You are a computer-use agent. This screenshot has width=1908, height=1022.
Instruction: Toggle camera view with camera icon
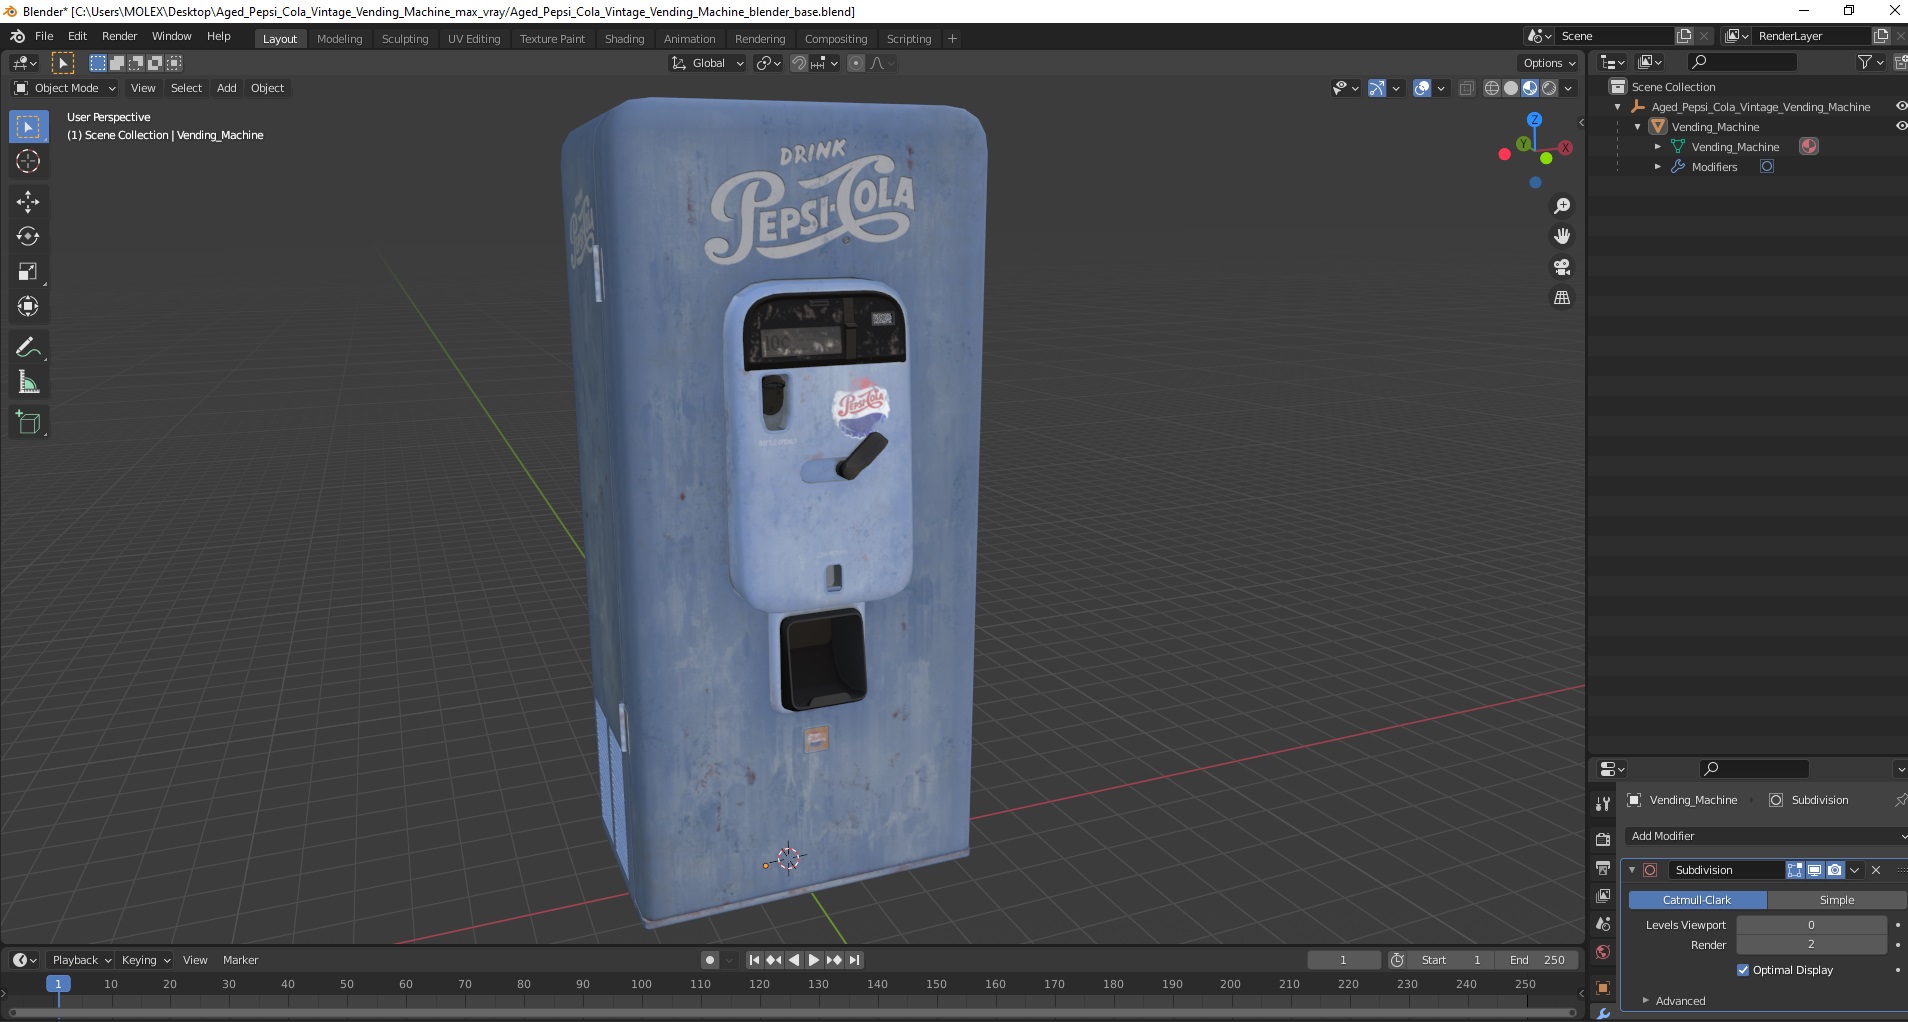1561,267
